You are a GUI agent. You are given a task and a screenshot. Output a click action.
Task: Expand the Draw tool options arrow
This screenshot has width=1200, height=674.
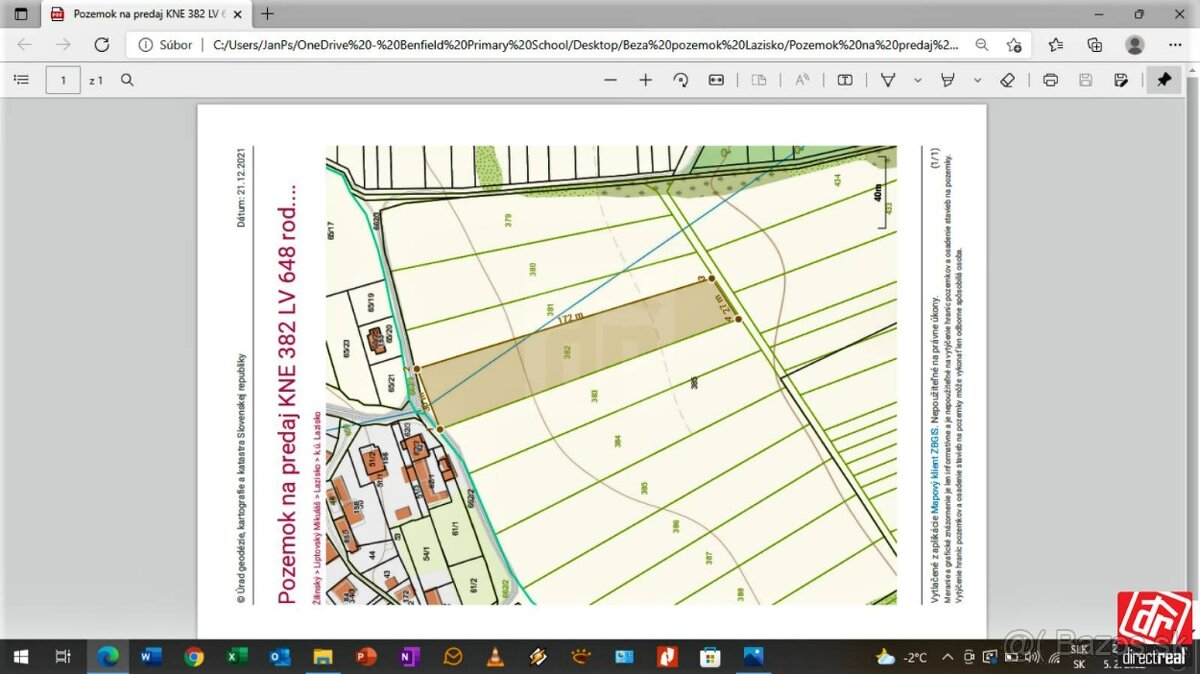click(916, 80)
